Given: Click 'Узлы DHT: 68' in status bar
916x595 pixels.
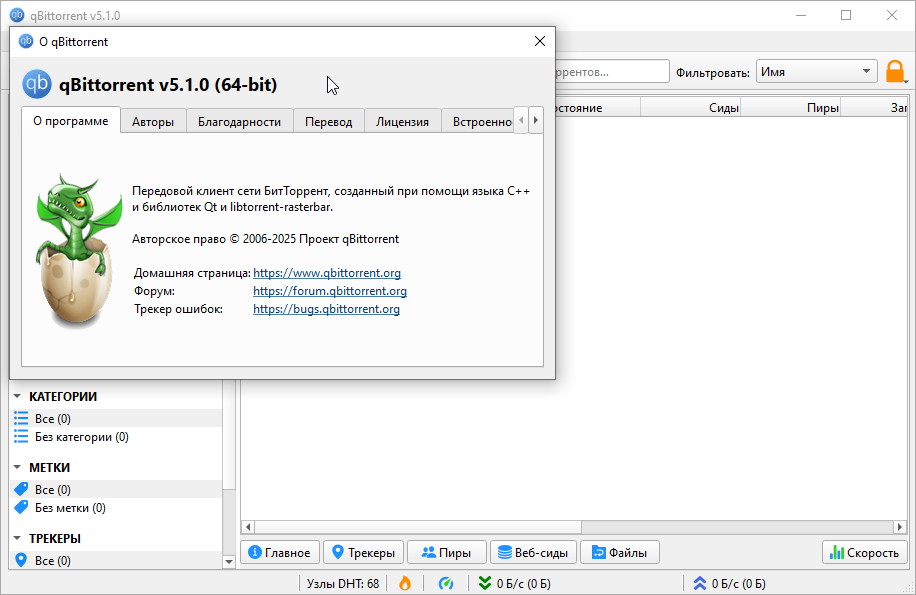Looking at the screenshot, I should pos(343,583).
